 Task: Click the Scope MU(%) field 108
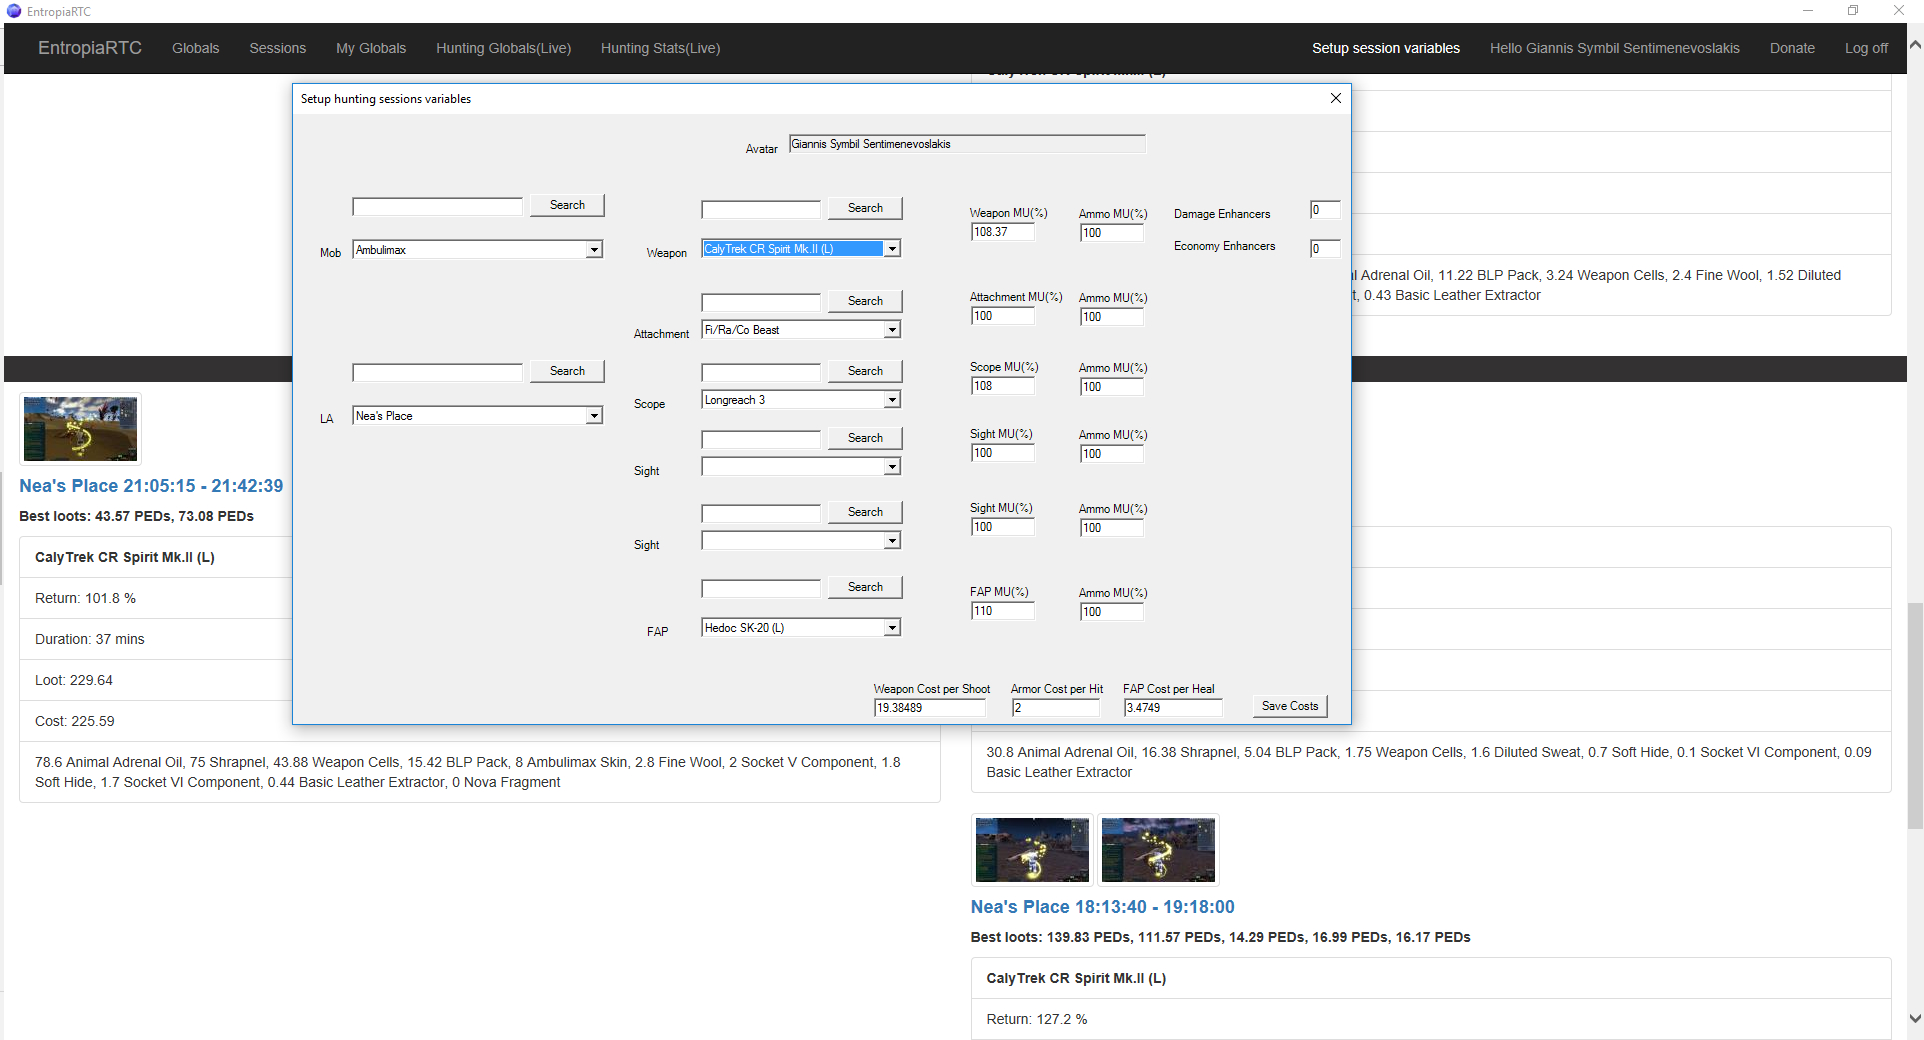(x=1003, y=386)
